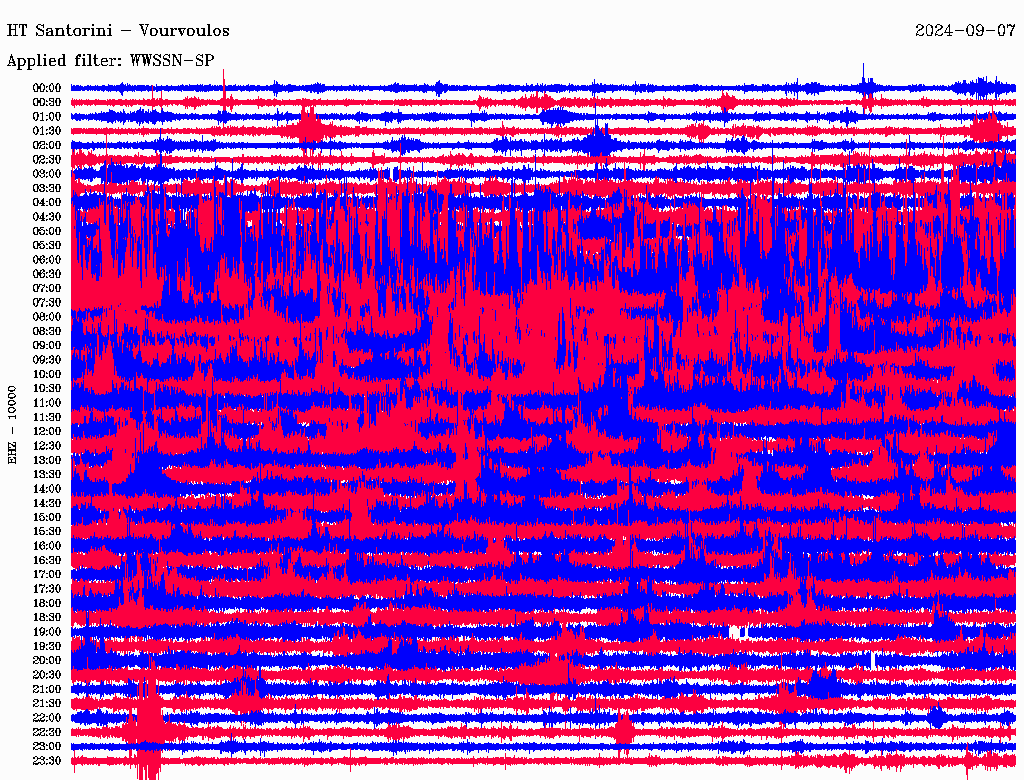Select the 10:00 time label
Image resolution: width=1024 pixels, height=780 pixels.
click(x=47, y=374)
